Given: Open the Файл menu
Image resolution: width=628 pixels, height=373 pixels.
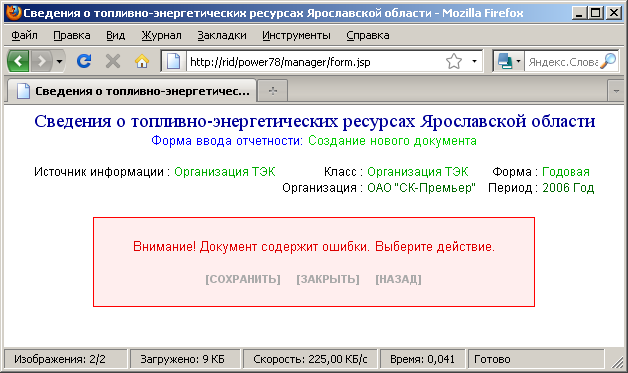Looking at the screenshot, I should [24, 35].
